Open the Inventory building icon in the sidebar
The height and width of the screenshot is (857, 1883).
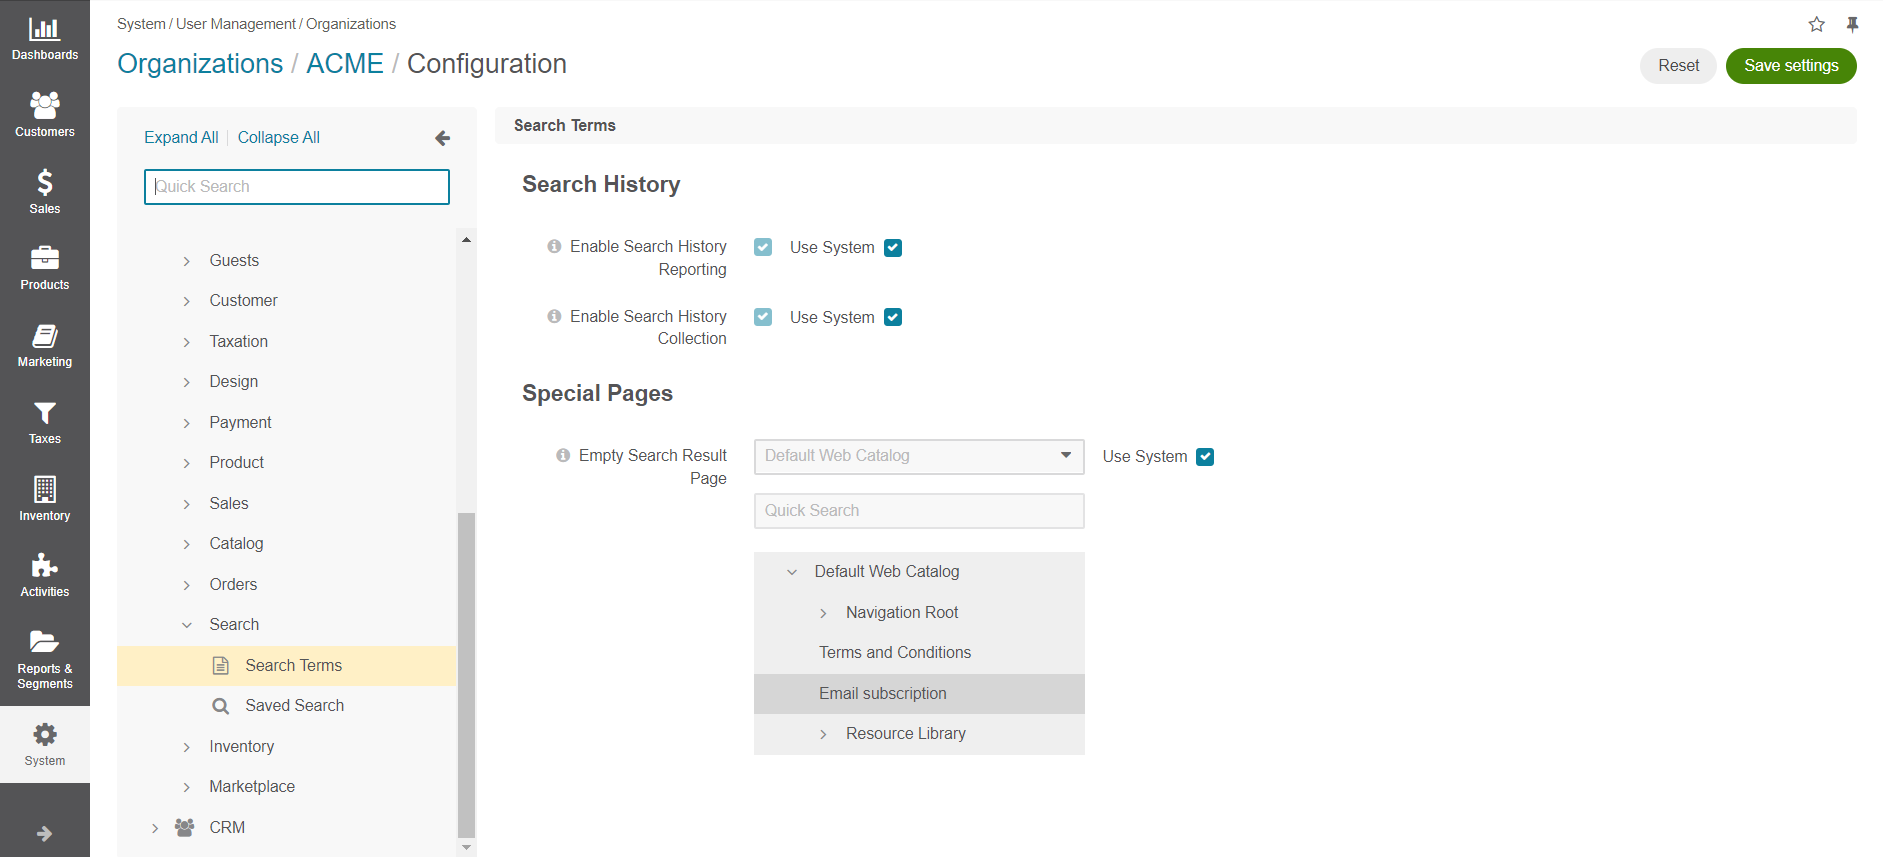point(44,490)
